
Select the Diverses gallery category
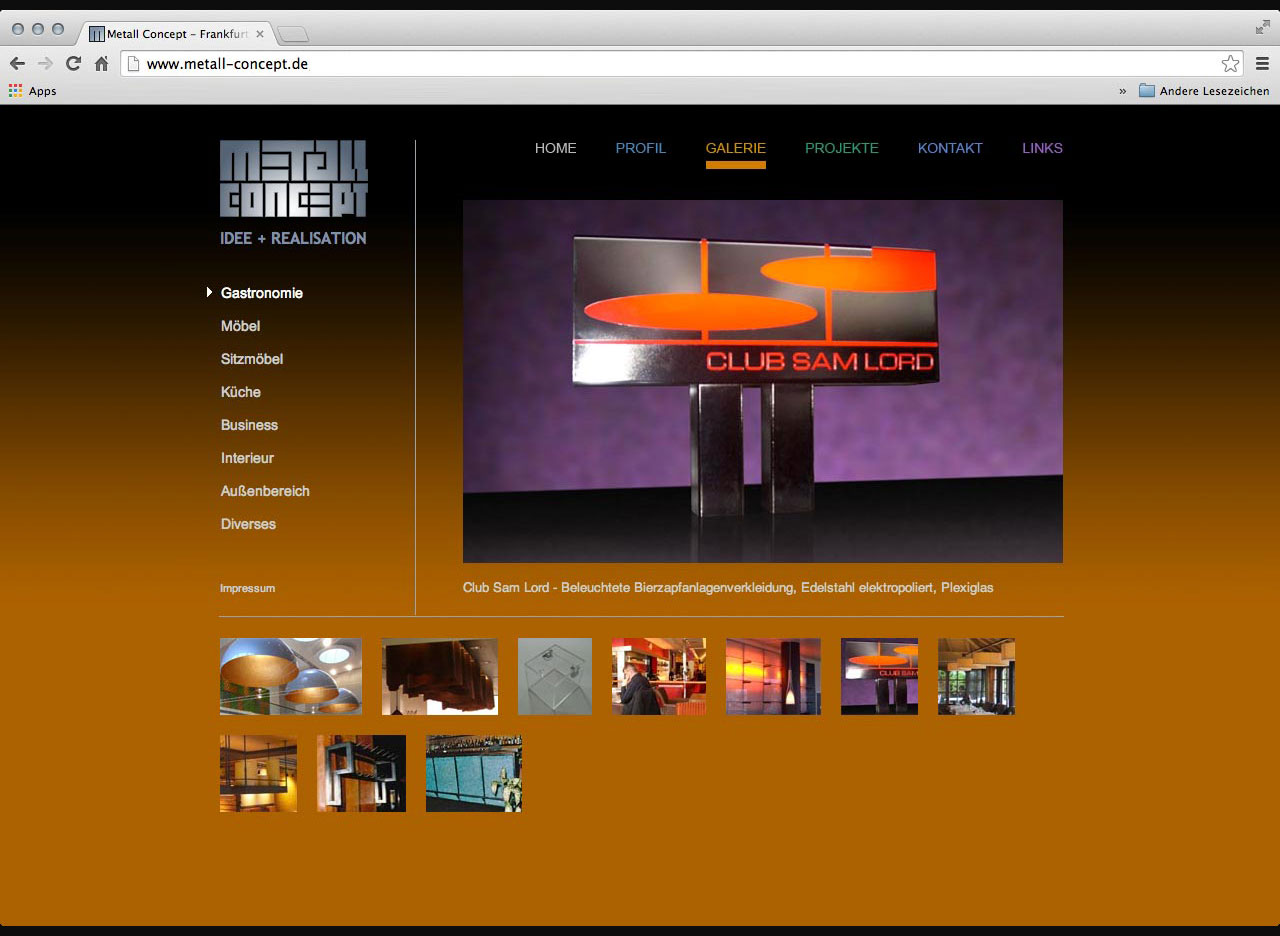(x=248, y=524)
